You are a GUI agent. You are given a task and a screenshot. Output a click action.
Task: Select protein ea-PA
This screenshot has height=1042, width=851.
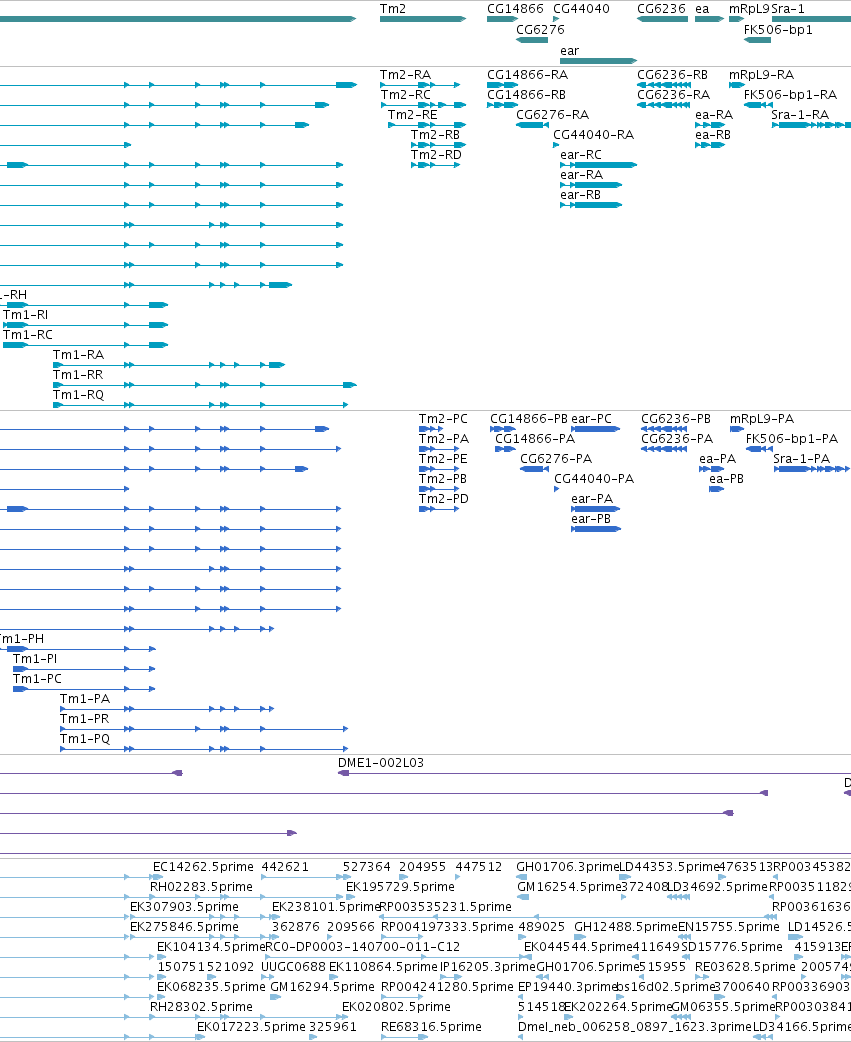point(717,459)
